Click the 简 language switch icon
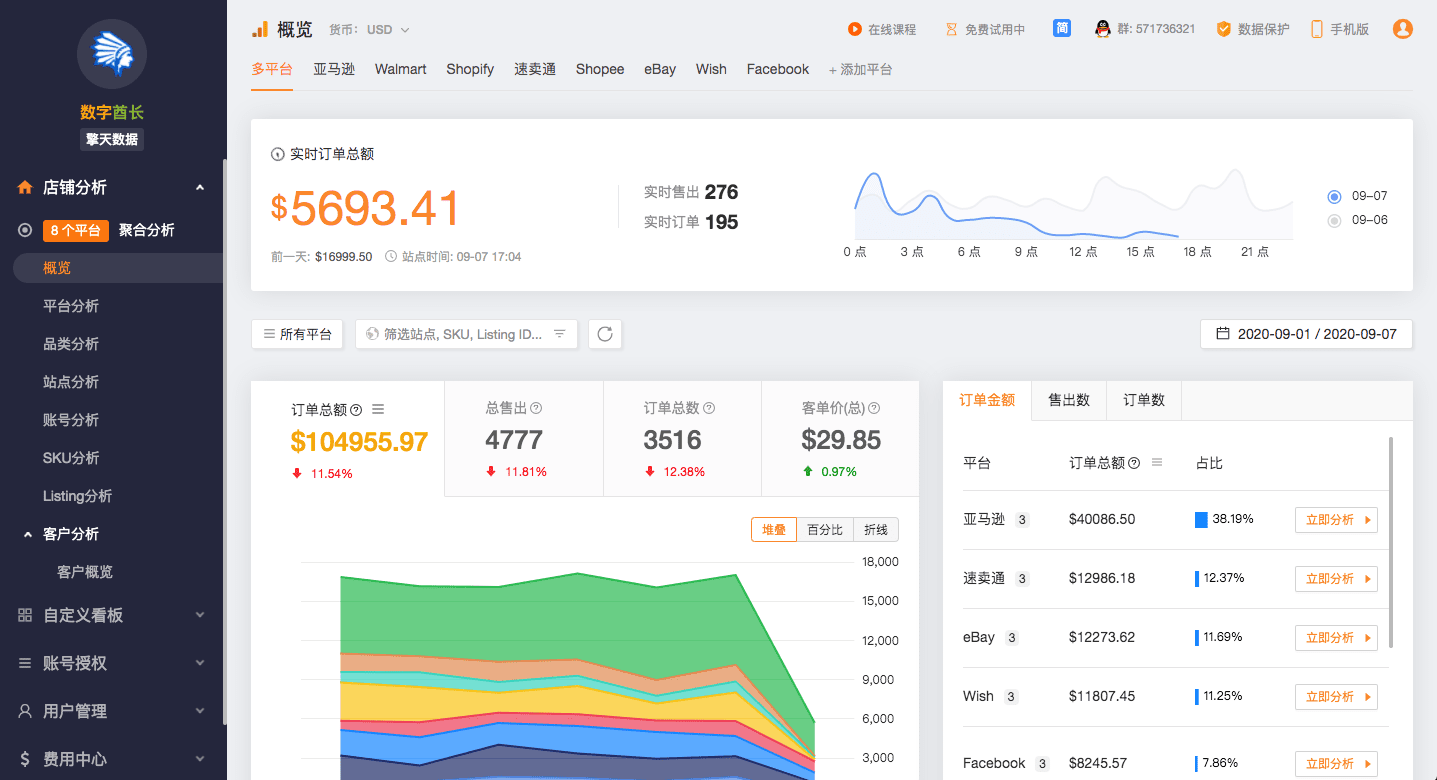Screen dimensions: 1437x780 [x=1062, y=29]
